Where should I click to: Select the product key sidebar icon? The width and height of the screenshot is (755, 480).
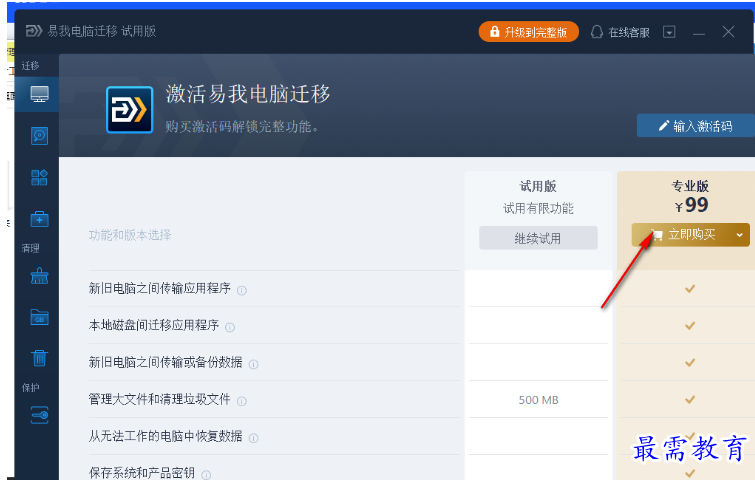pos(39,415)
